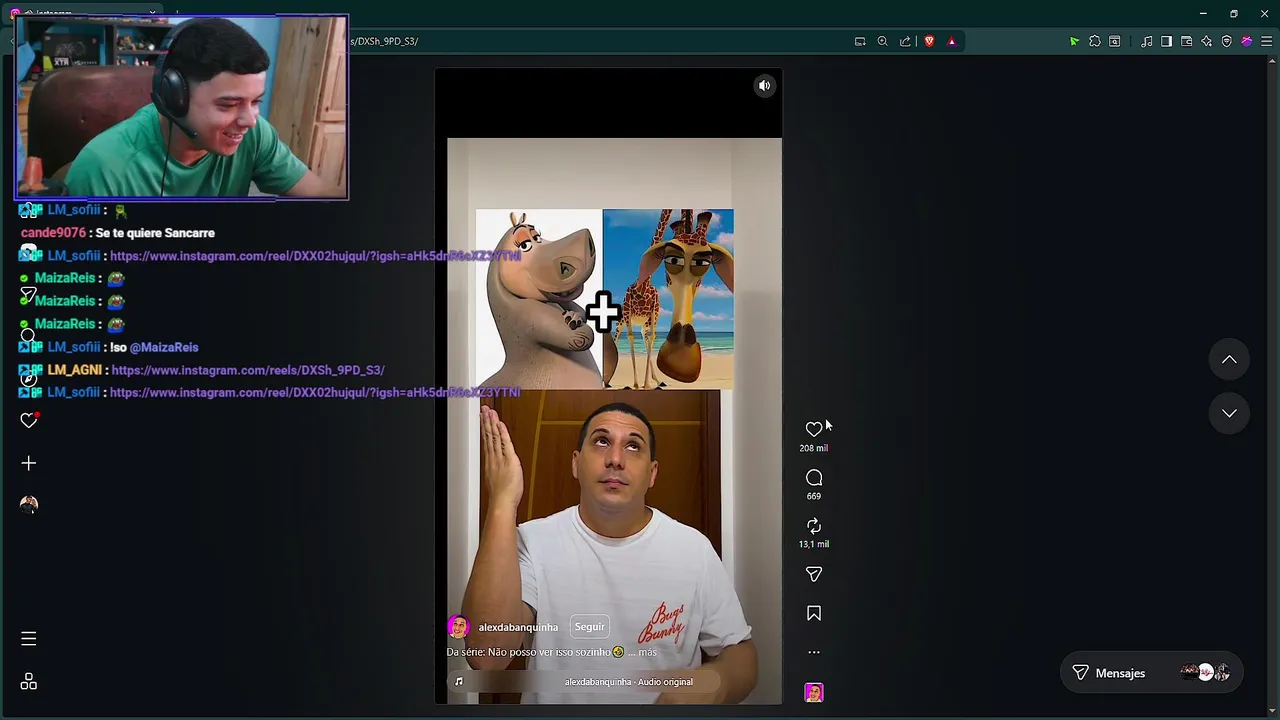The image size is (1280, 720).
Task: Open the Brave VPN shield icon
Action: point(1227,41)
